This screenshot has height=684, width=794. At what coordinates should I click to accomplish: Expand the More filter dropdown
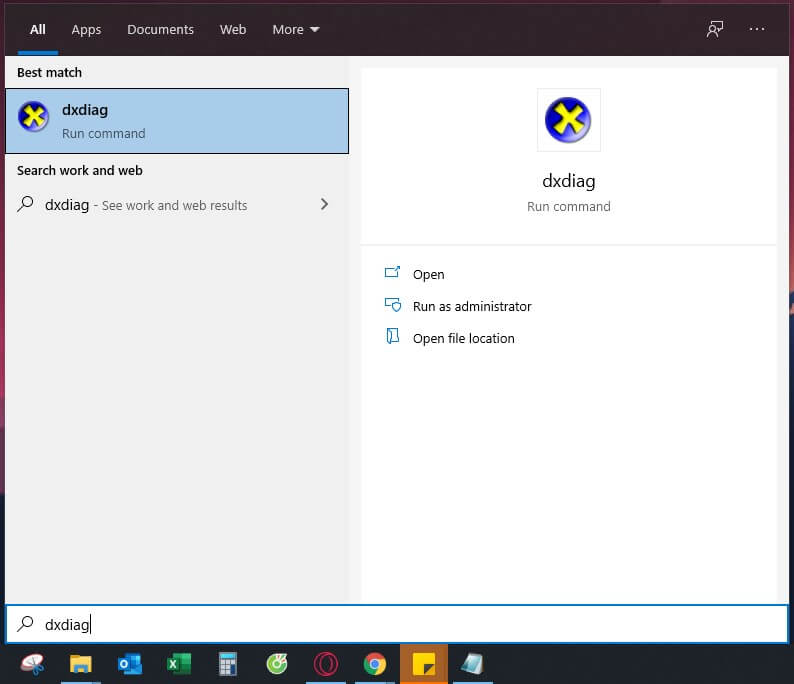(296, 30)
